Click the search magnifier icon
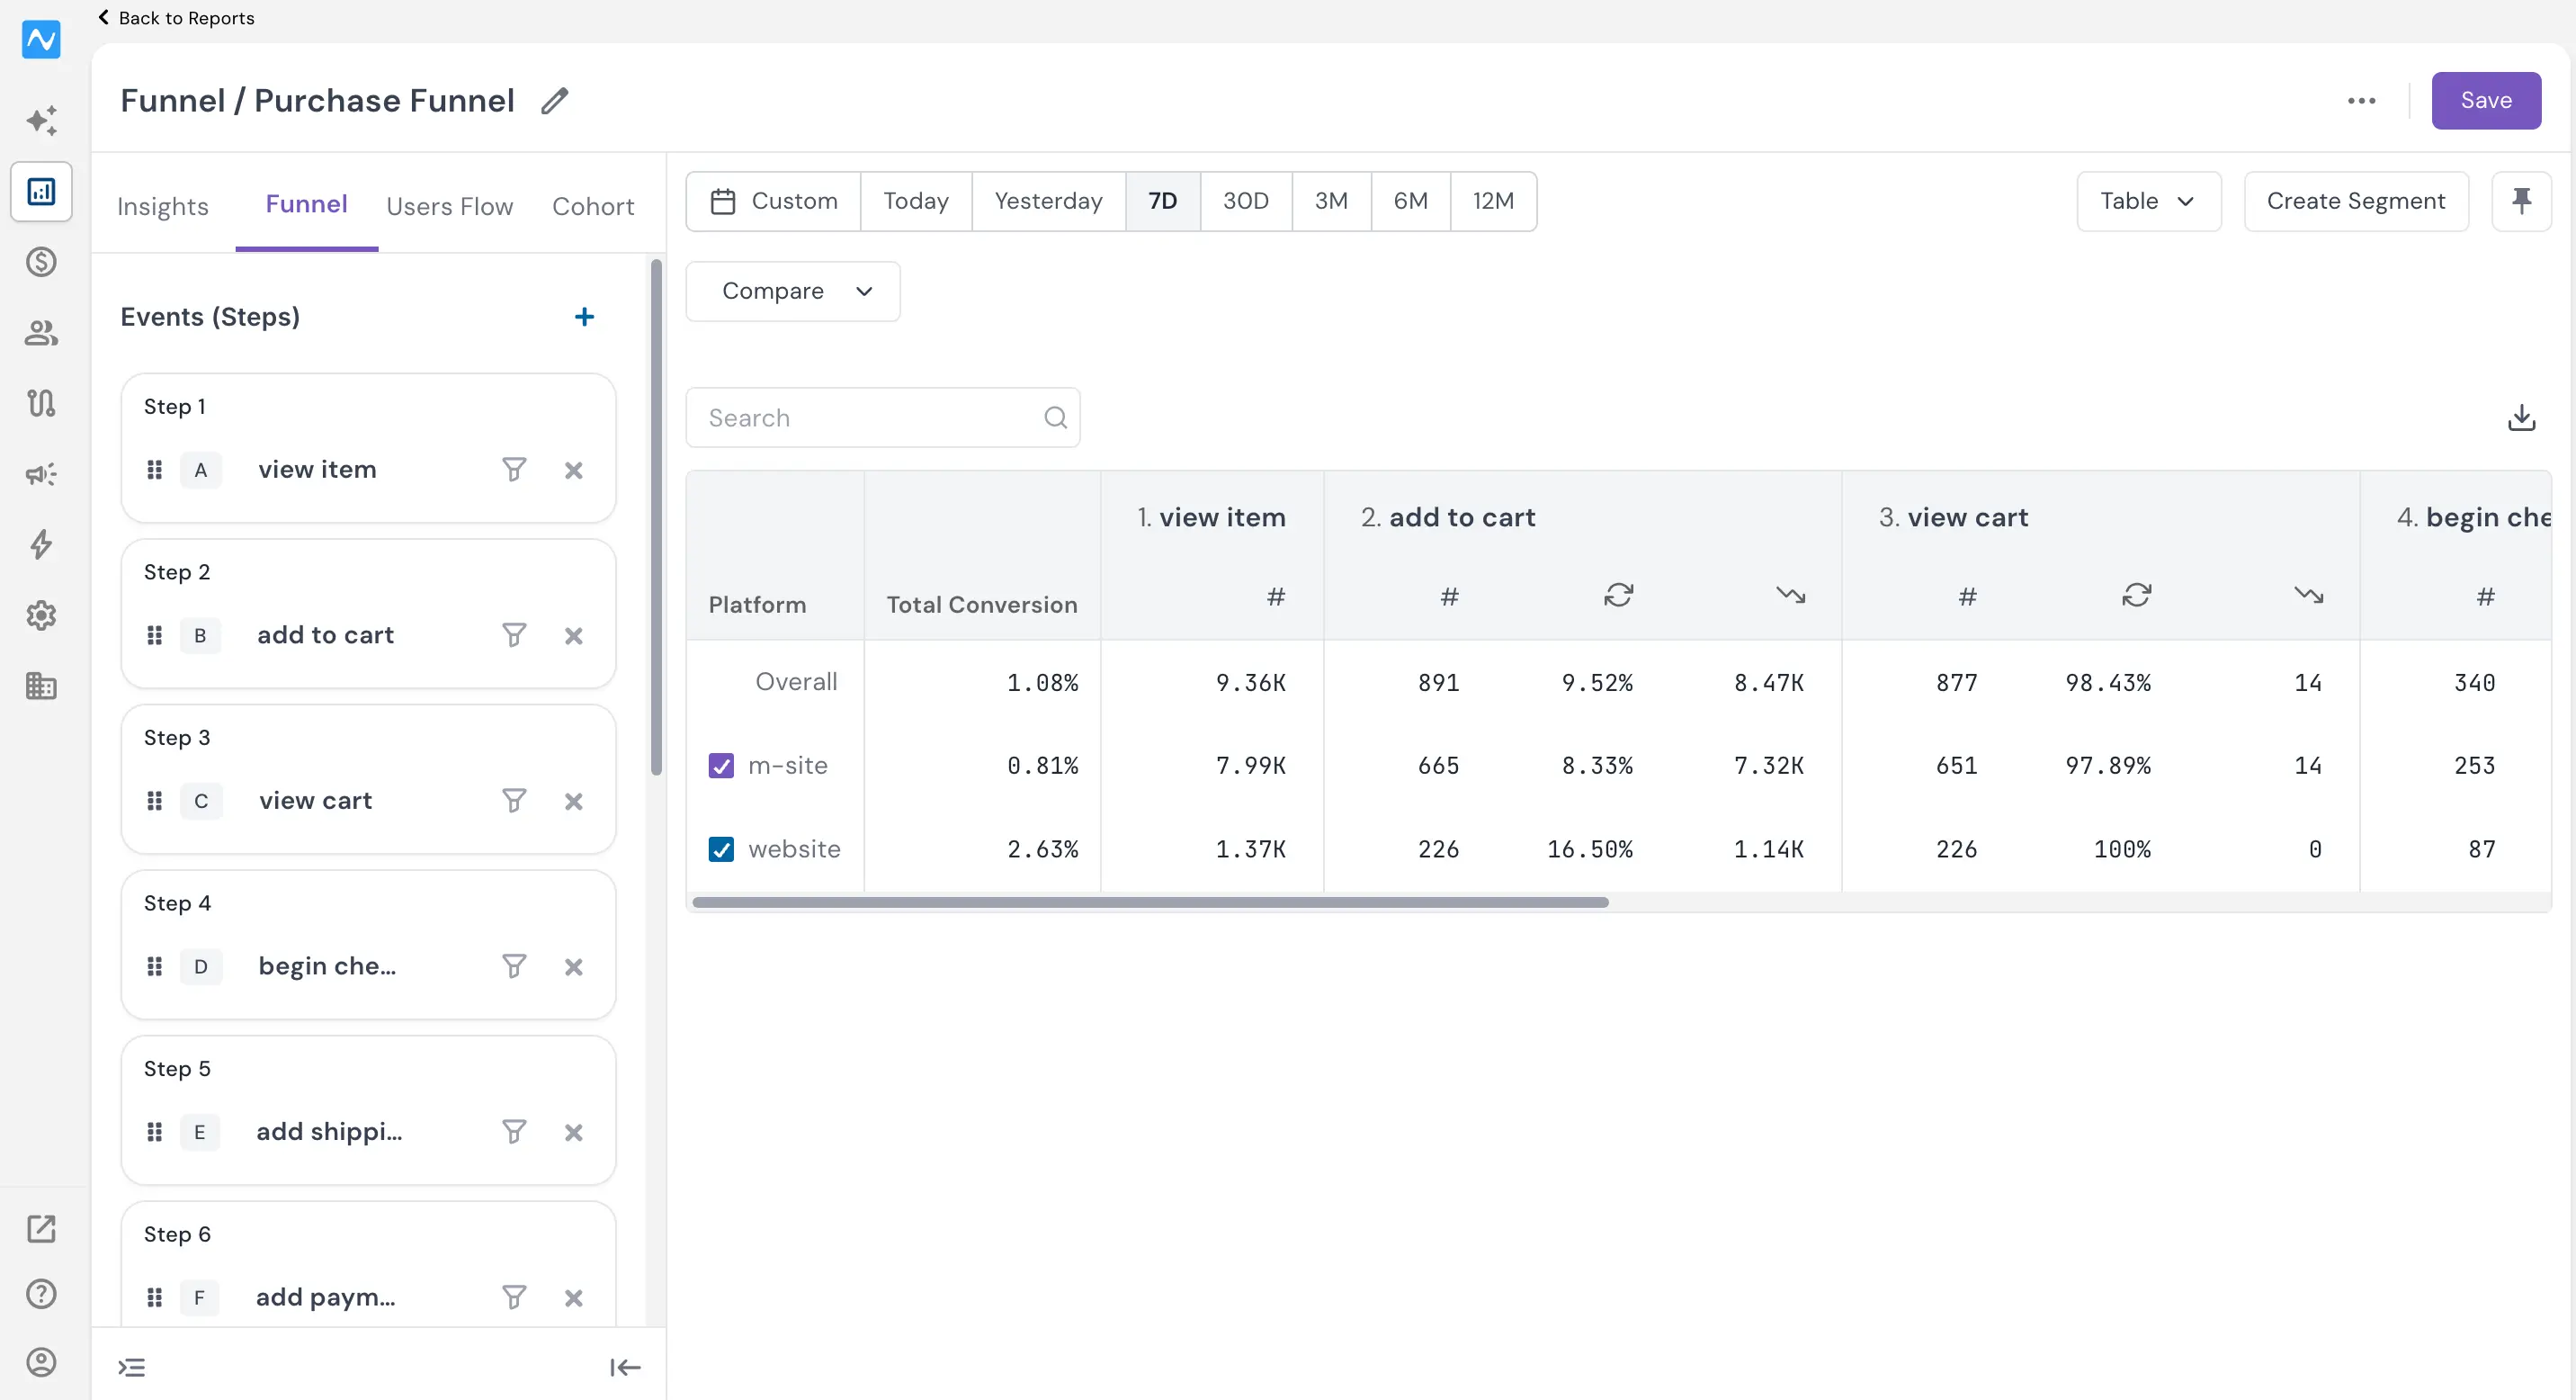 coord(1055,417)
